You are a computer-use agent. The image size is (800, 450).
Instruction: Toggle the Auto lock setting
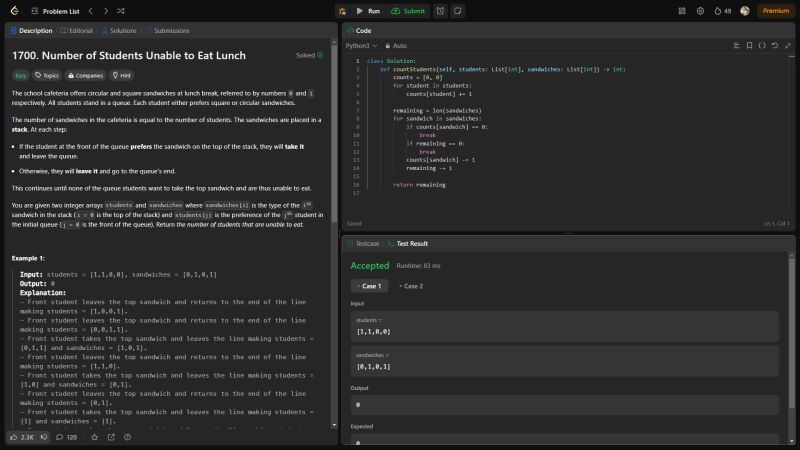[396, 46]
